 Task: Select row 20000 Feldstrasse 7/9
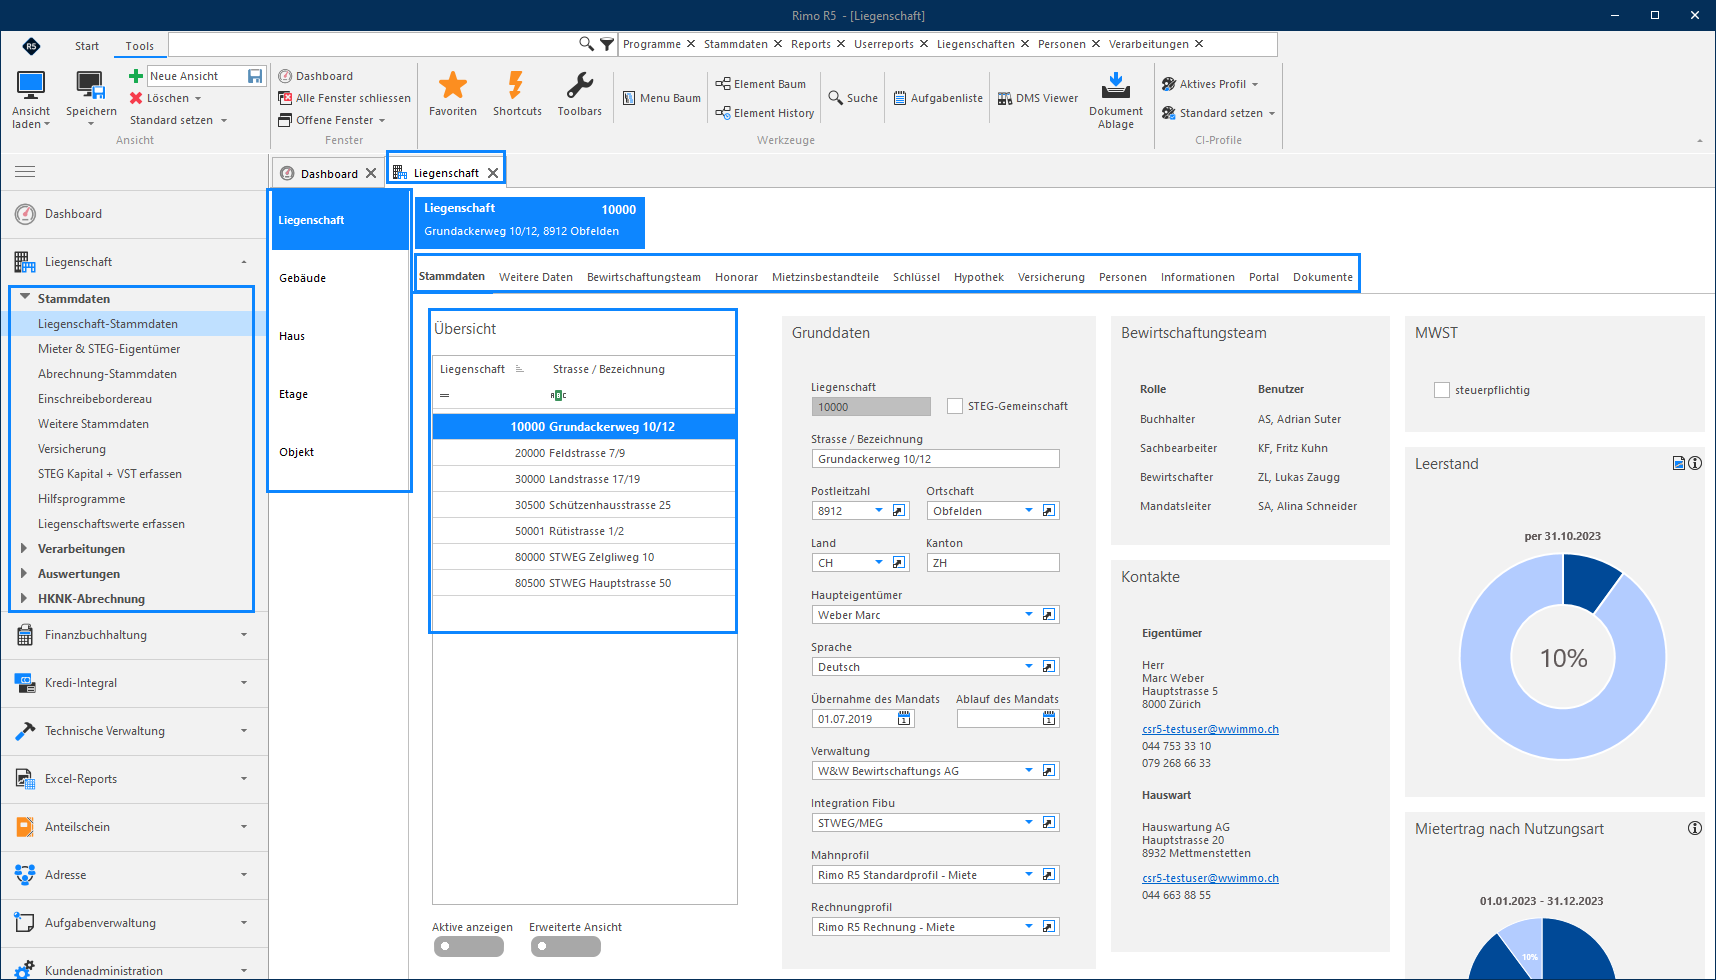[584, 453]
